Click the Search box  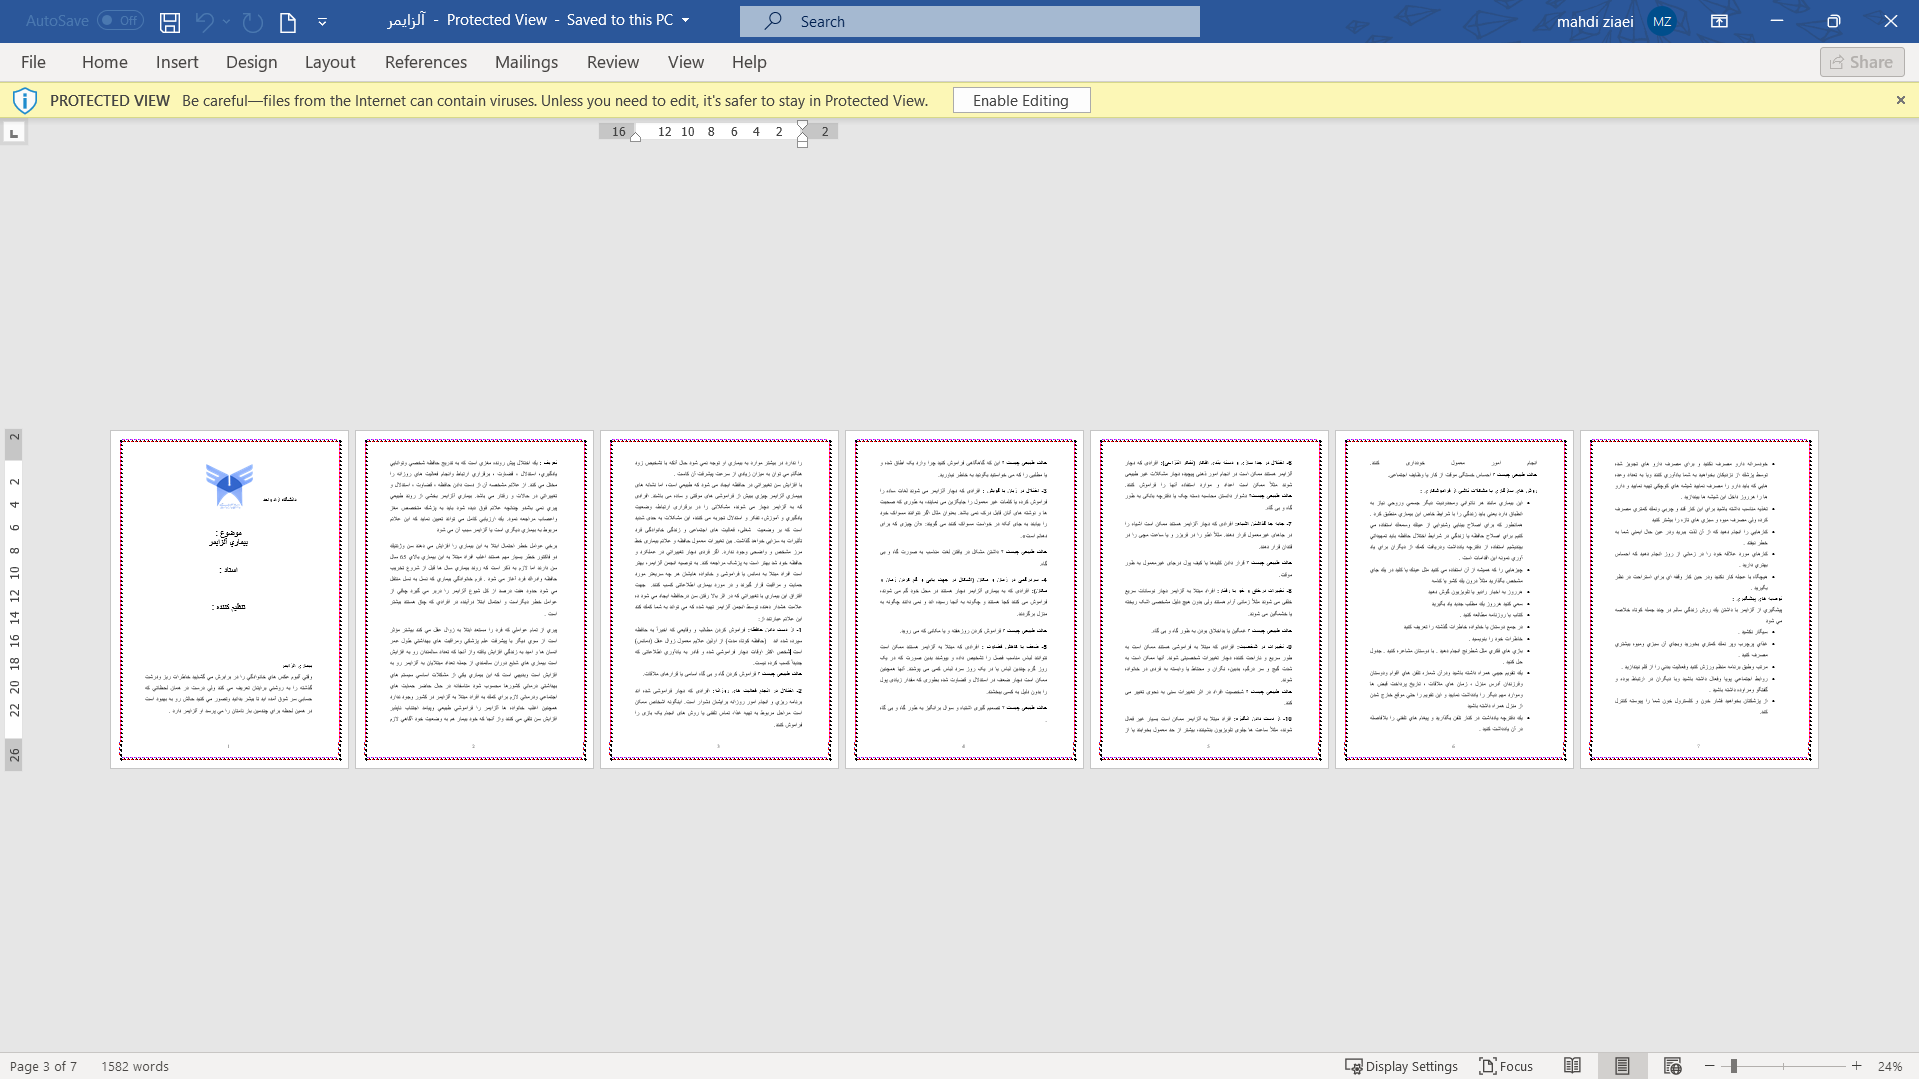[x=969, y=21]
